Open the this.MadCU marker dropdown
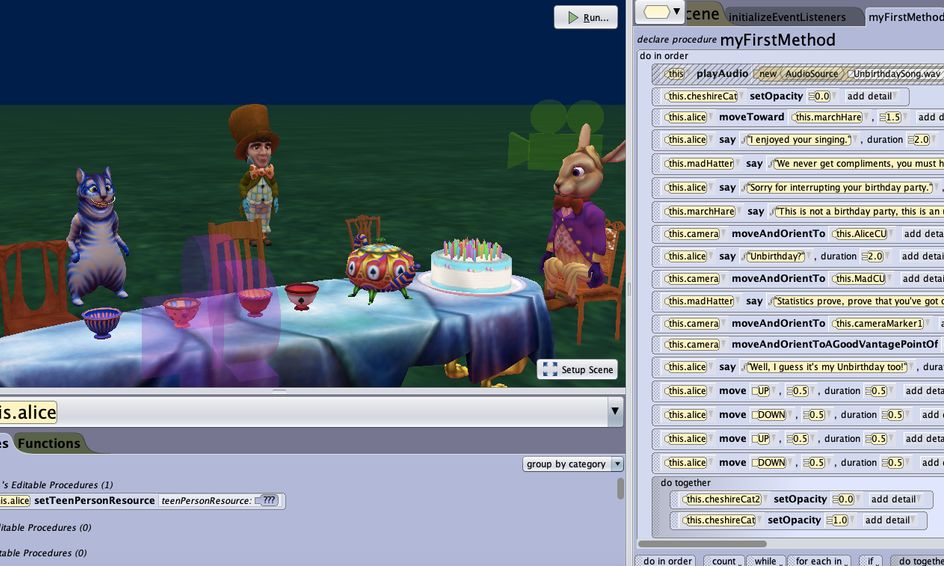 click(x=860, y=279)
